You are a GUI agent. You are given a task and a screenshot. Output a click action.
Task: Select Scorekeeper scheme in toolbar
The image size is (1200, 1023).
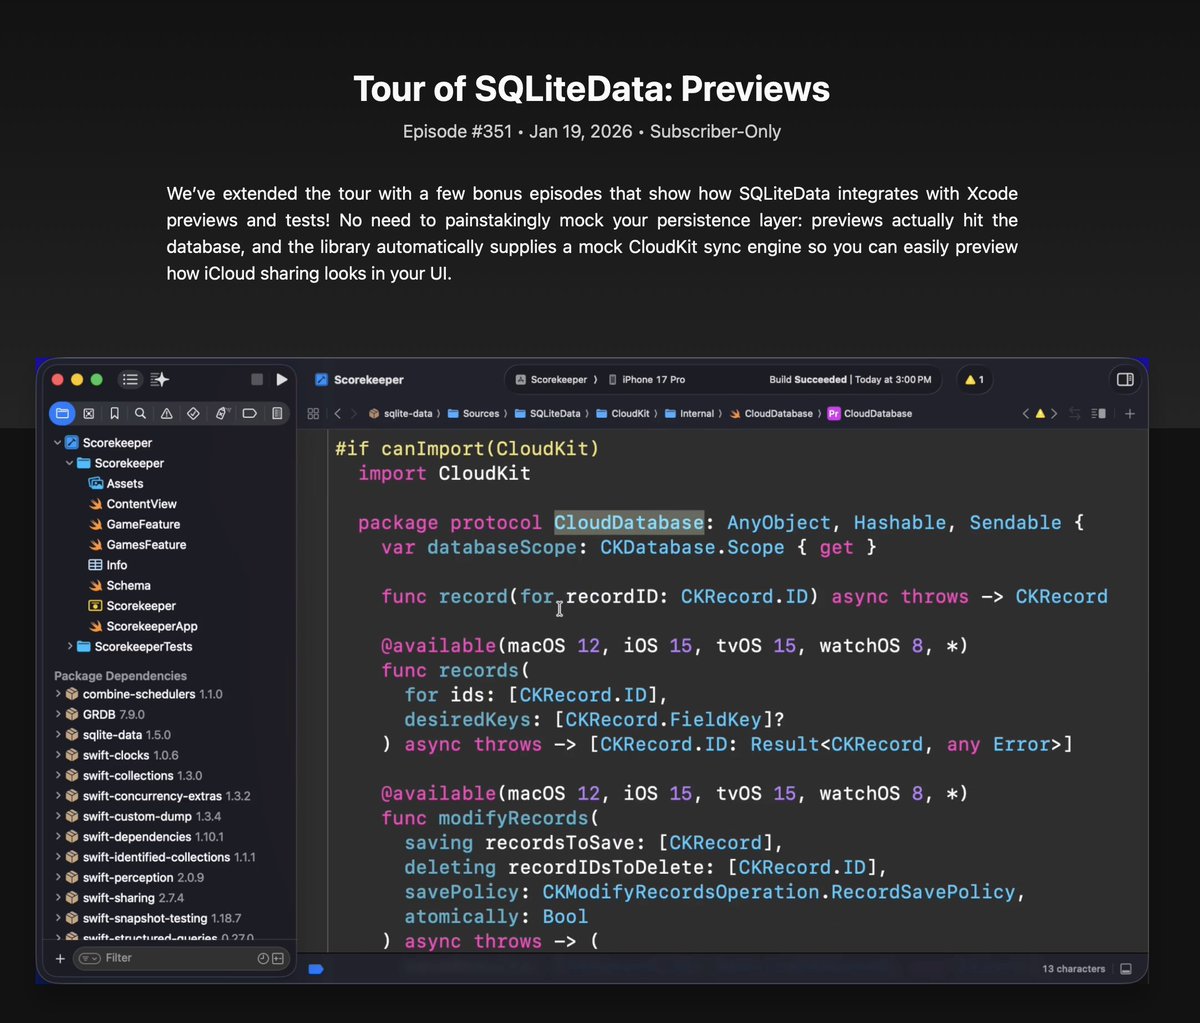[551, 380]
